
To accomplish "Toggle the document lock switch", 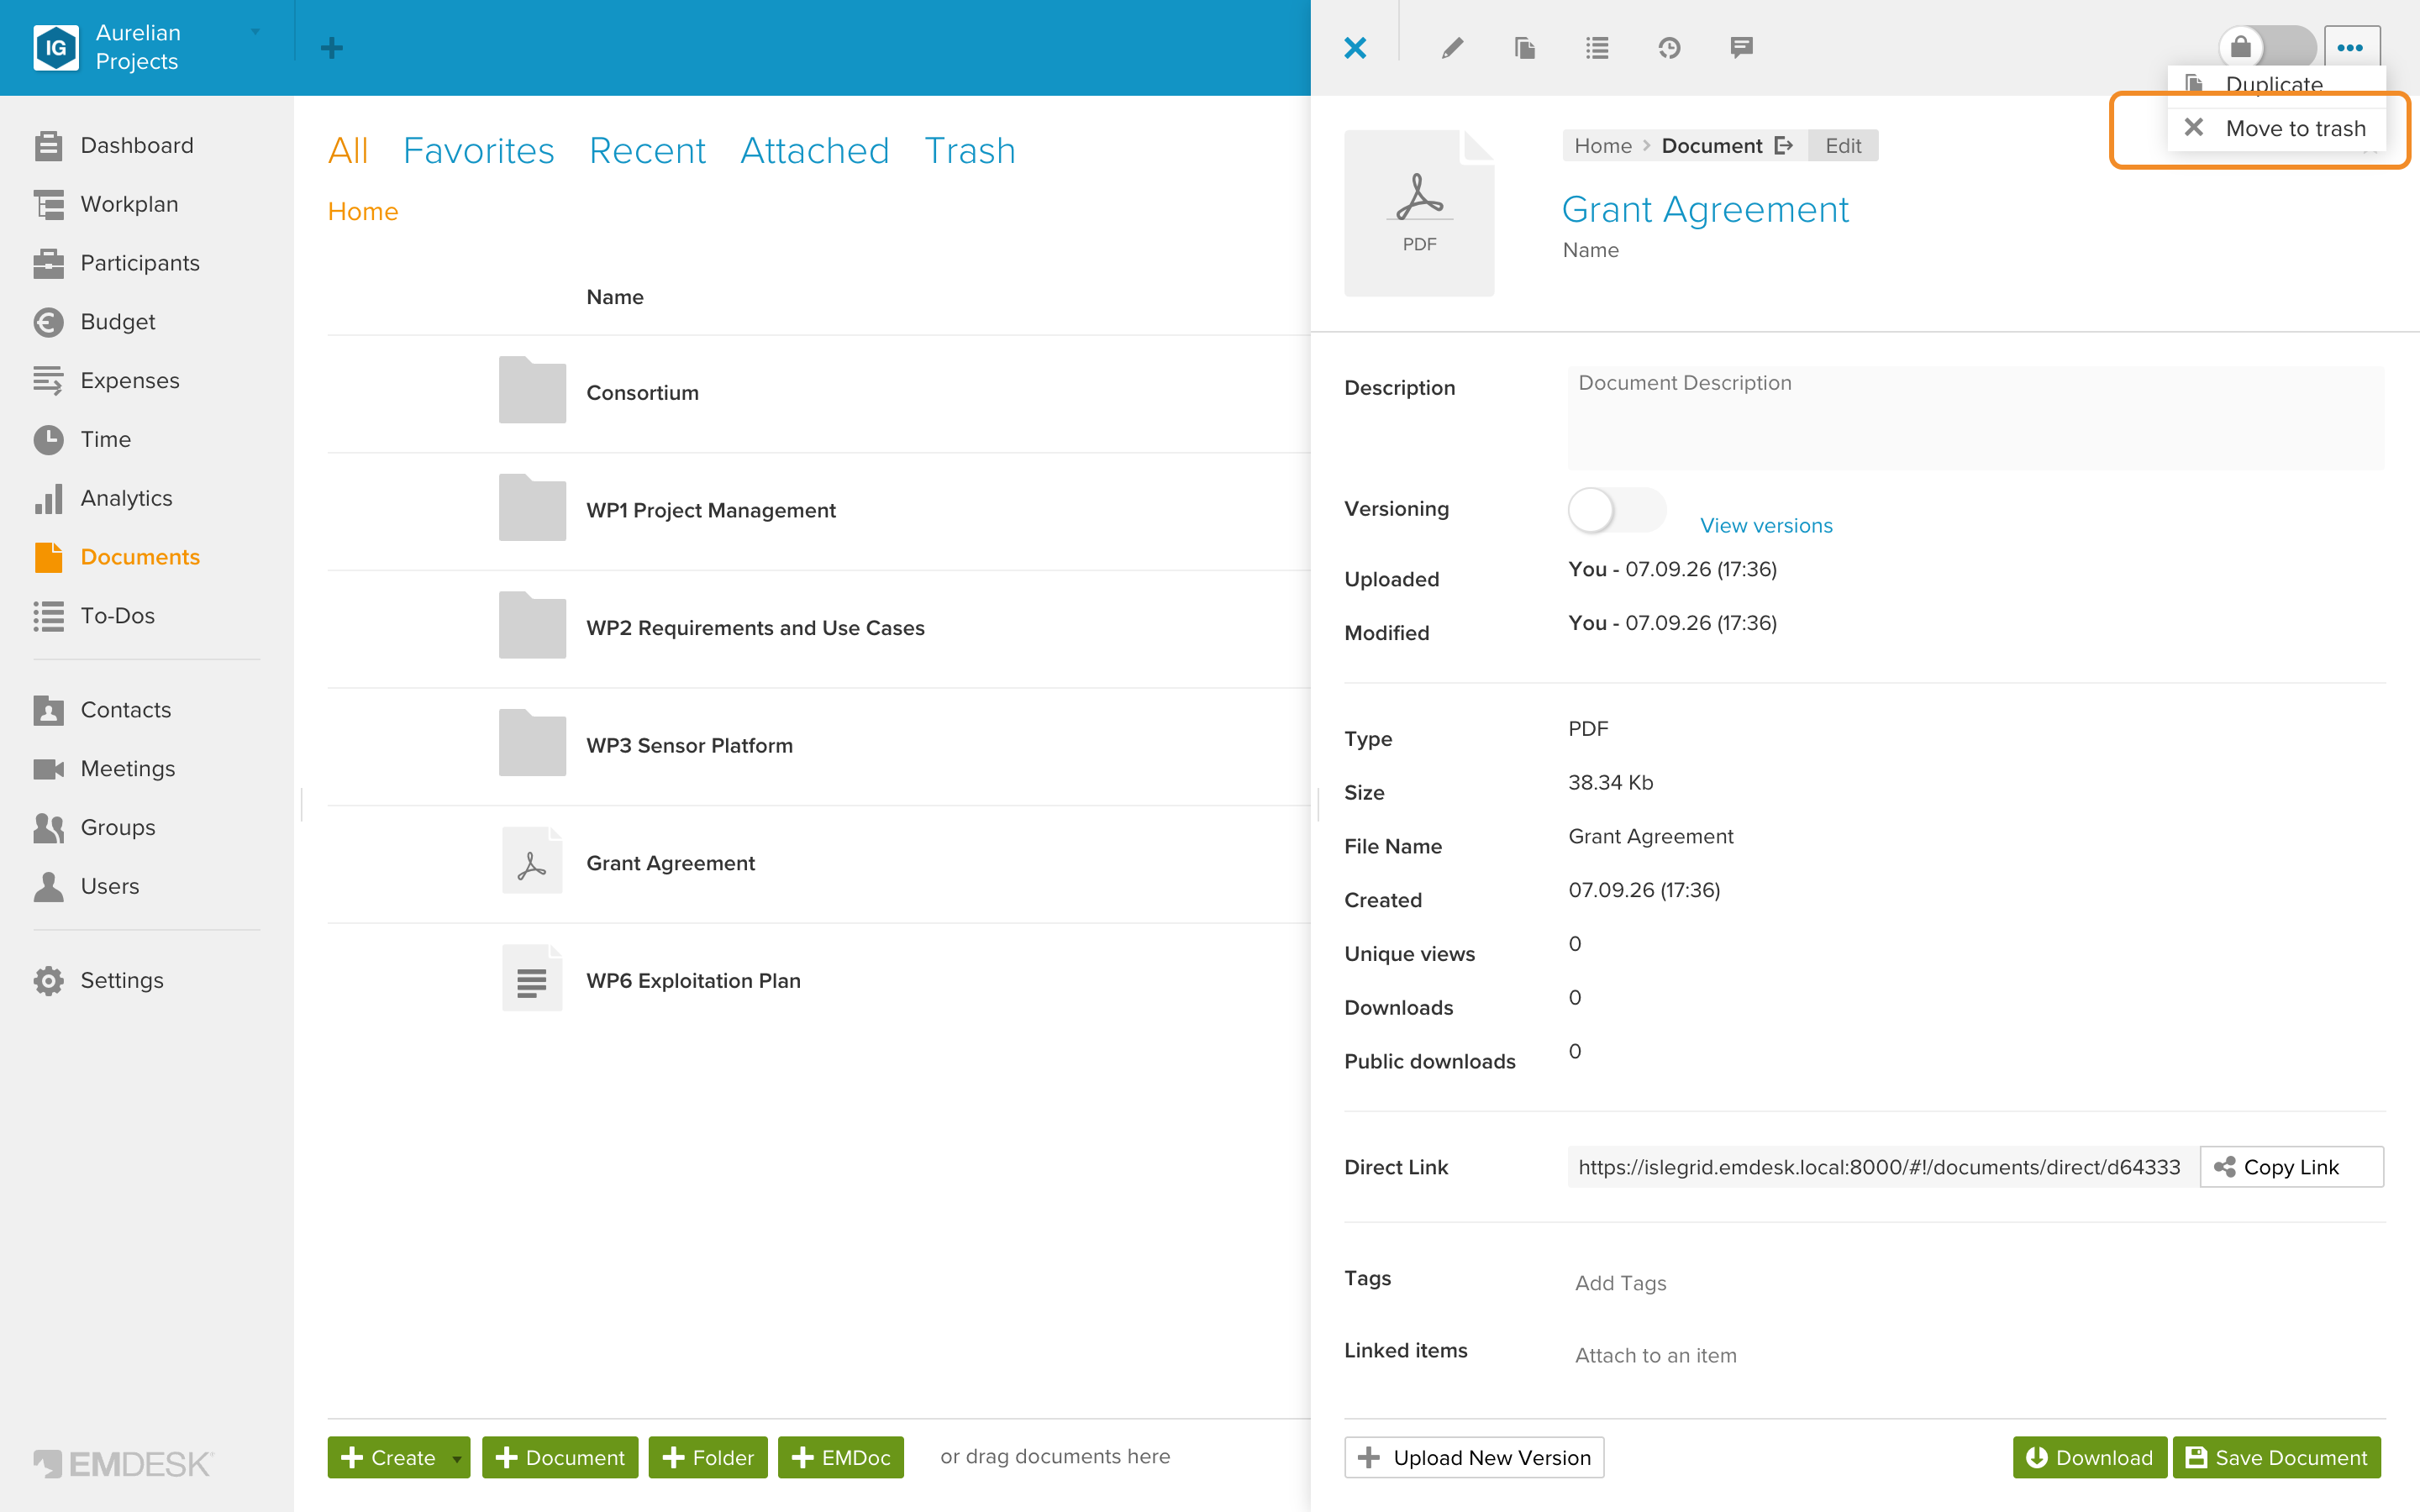I will [2267, 47].
